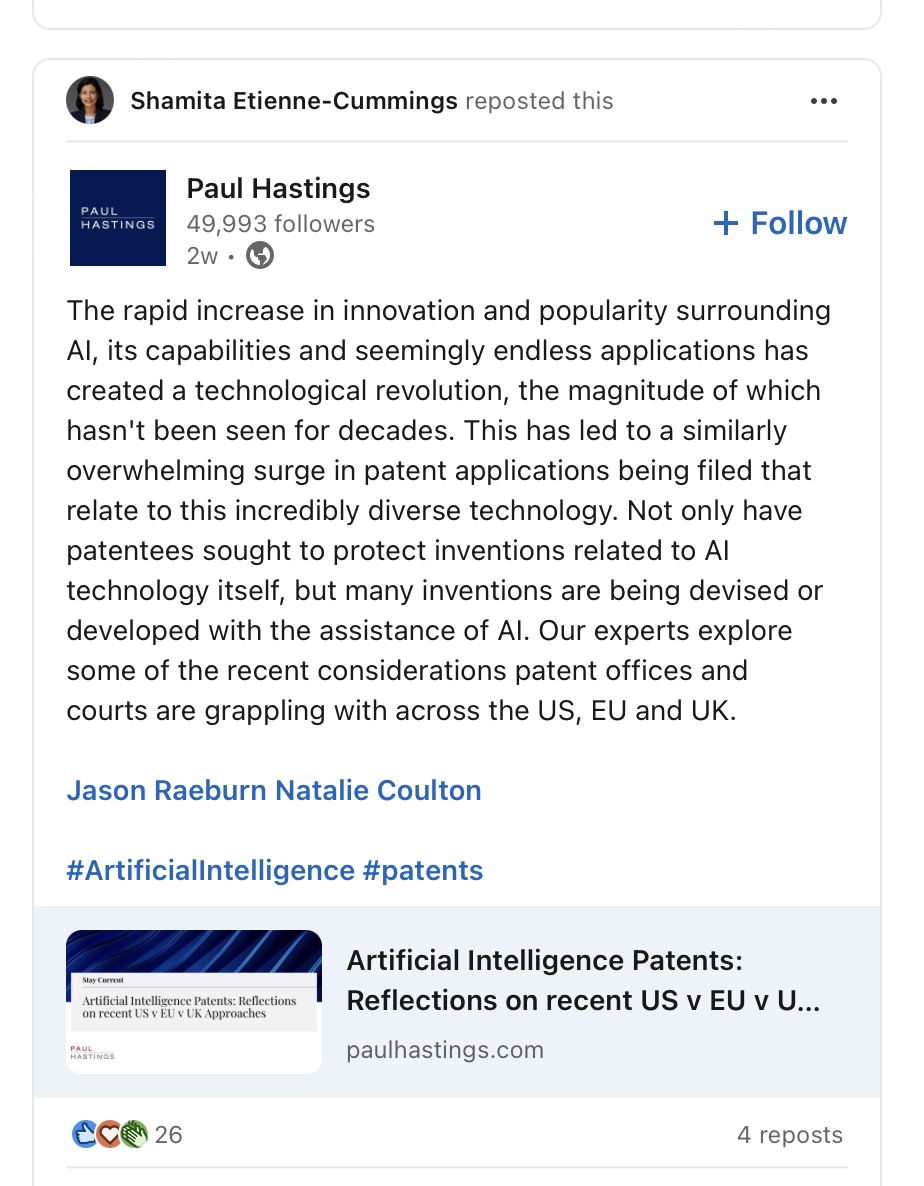View the 4 reposts list
924x1186 pixels.
(x=789, y=1135)
